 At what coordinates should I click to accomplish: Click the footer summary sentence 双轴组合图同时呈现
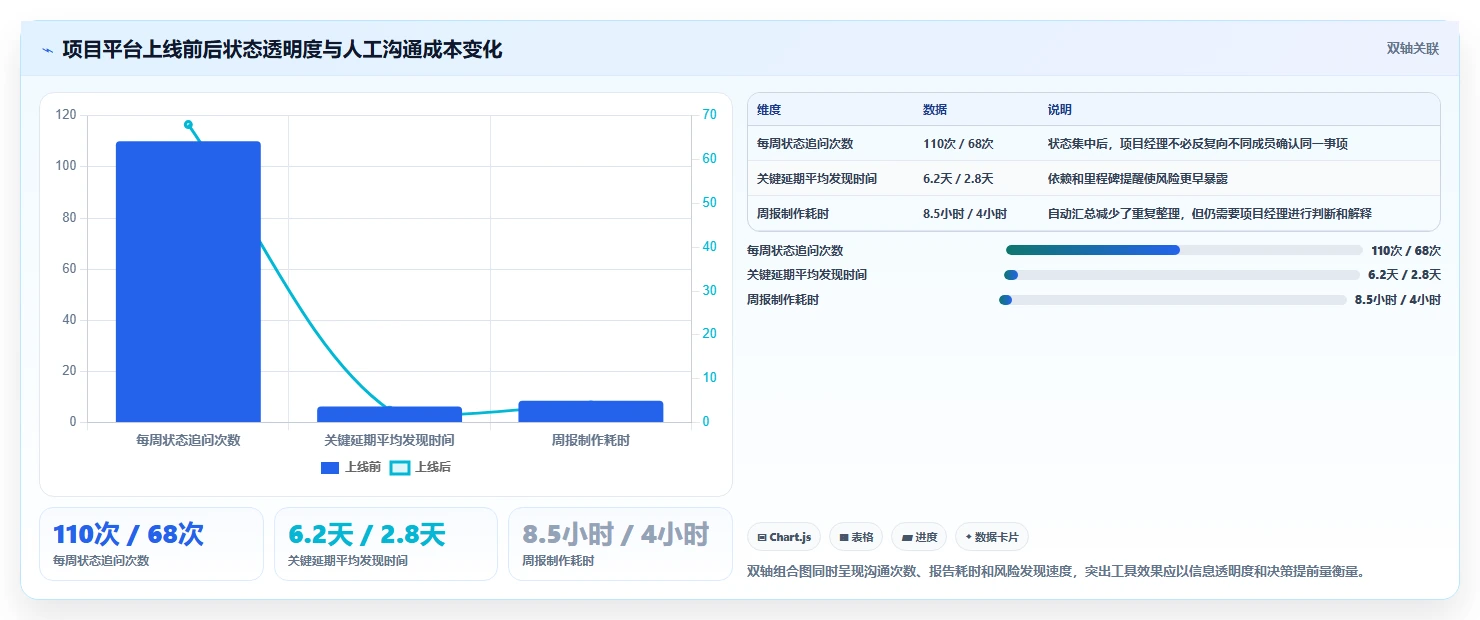click(1056, 572)
